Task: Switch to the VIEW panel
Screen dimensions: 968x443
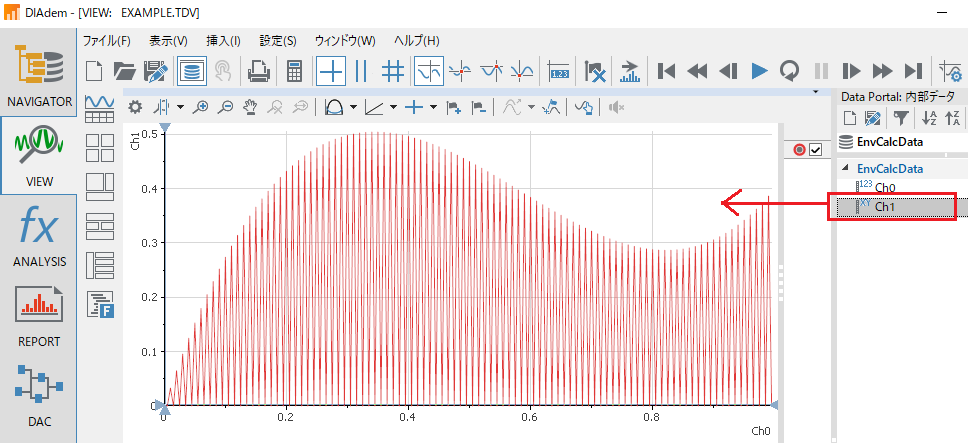Action: (x=39, y=154)
